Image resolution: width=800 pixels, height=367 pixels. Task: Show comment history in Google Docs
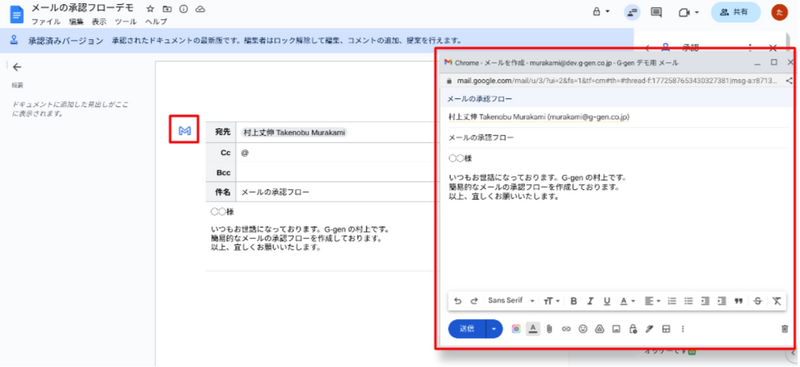coord(657,12)
